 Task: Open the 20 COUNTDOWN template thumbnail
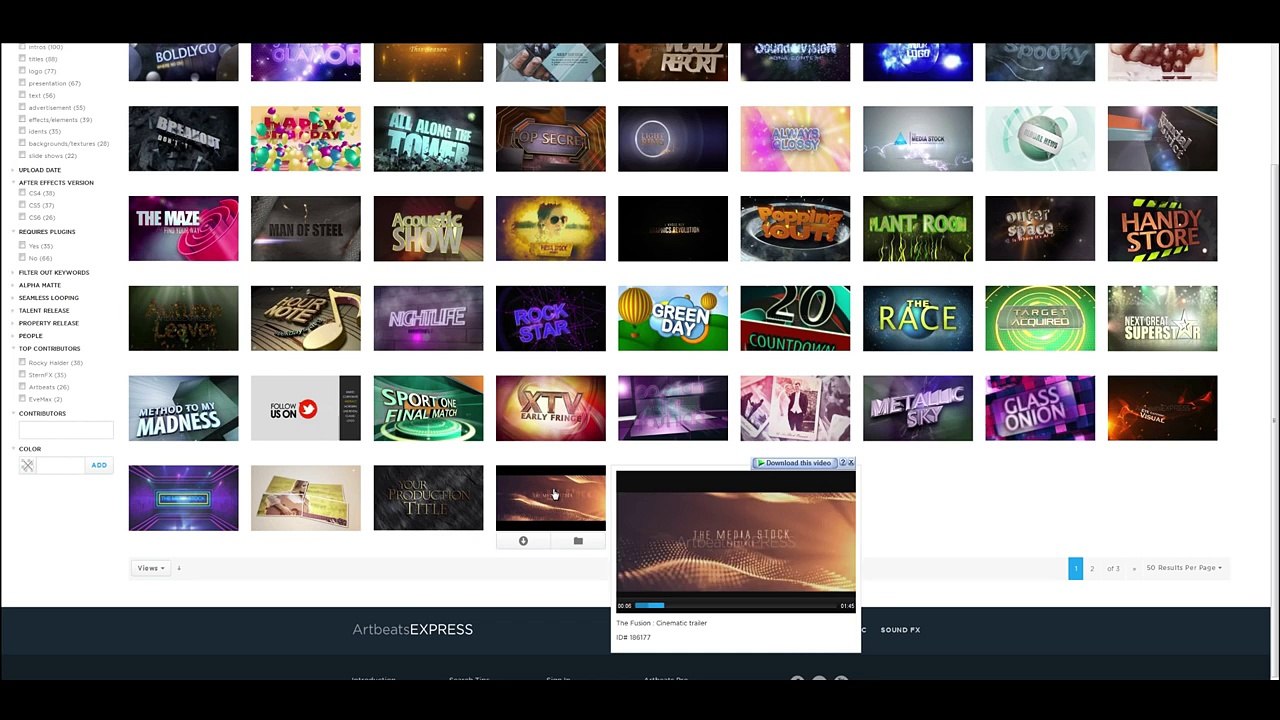point(795,319)
